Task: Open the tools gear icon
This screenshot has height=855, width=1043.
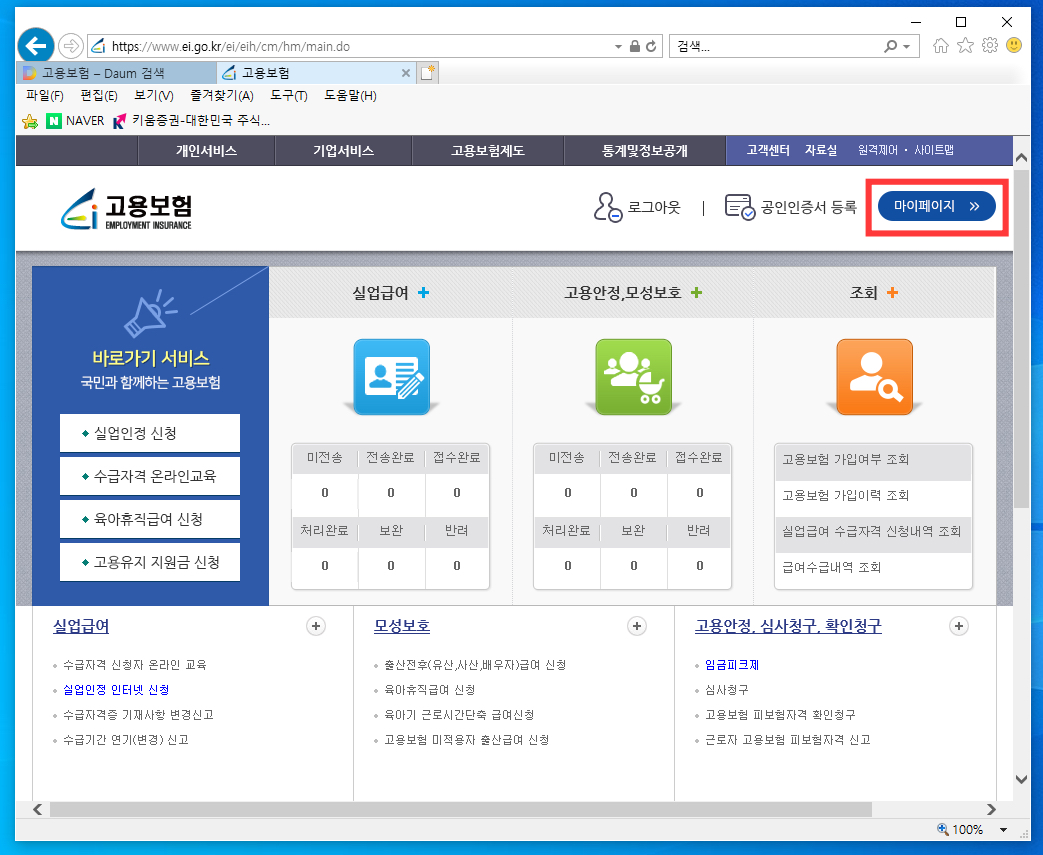Action: pos(990,45)
